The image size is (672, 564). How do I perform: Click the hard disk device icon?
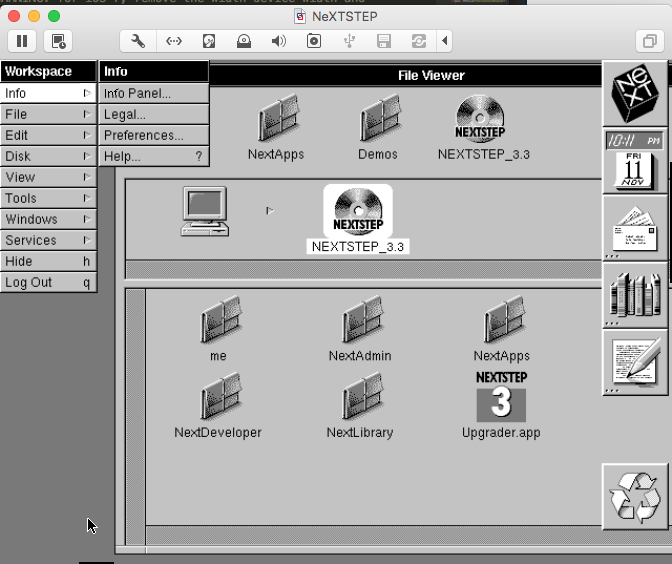pos(209,41)
